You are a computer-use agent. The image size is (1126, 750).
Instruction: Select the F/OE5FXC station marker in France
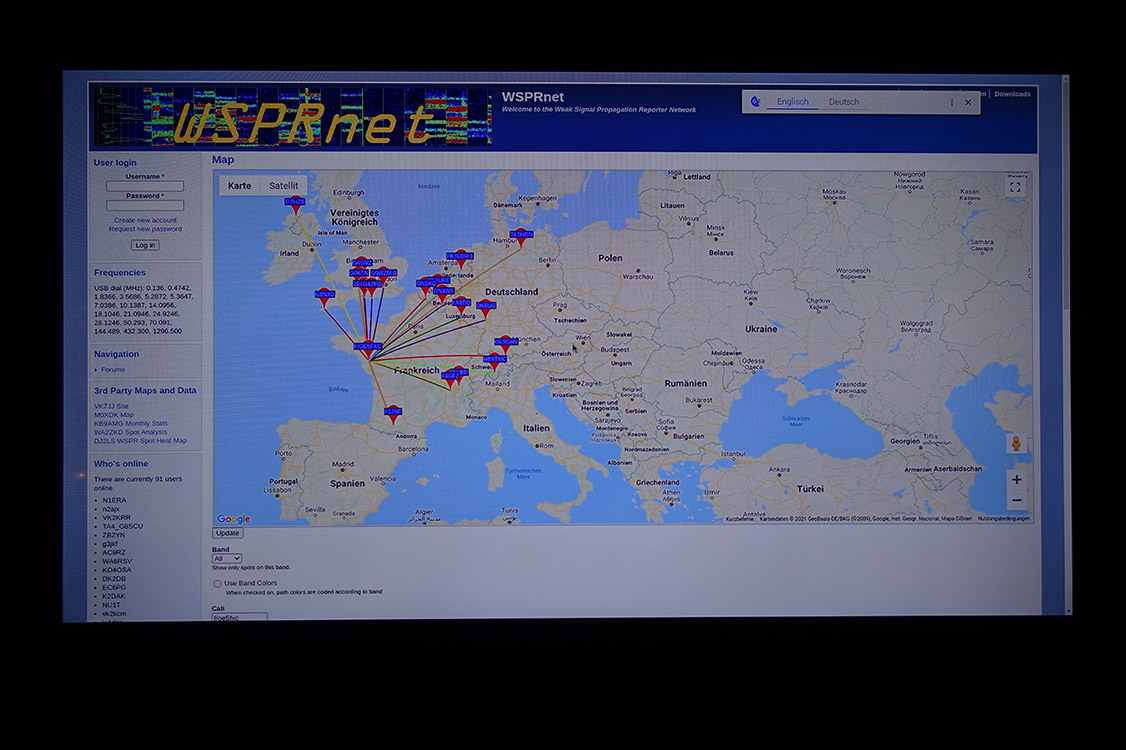pos(368,350)
